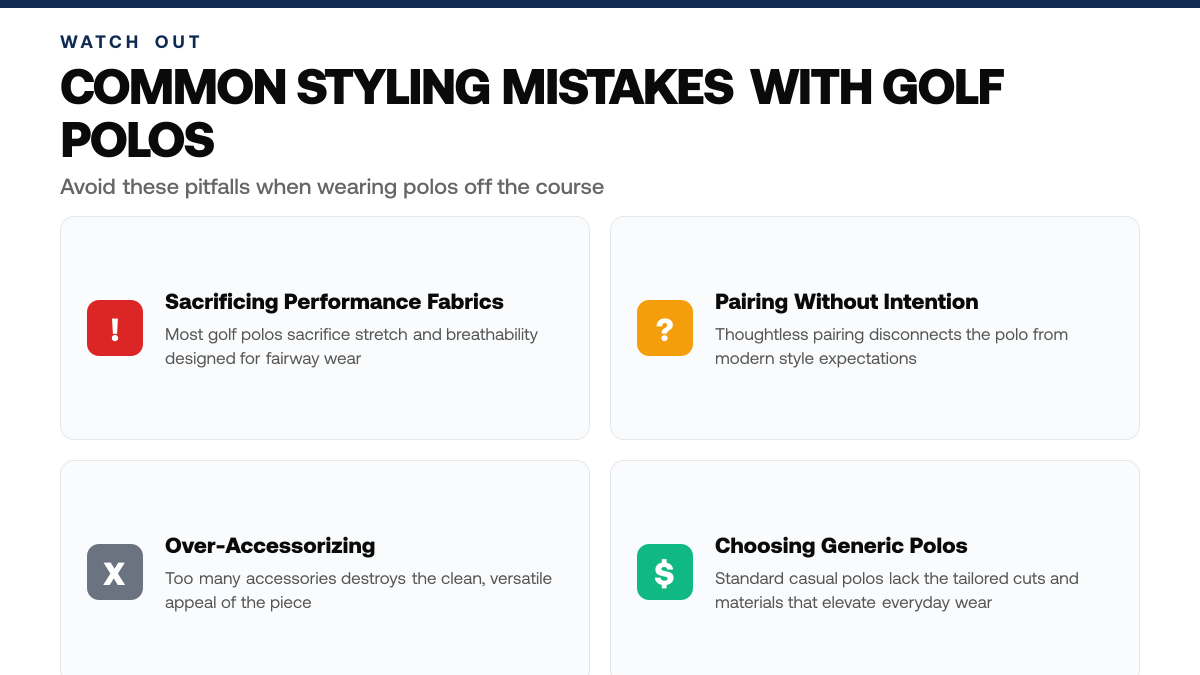Select the Choosing Generic Polos heading
Image resolution: width=1200 pixels, height=675 pixels.
pyautogui.click(x=841, y=546)
